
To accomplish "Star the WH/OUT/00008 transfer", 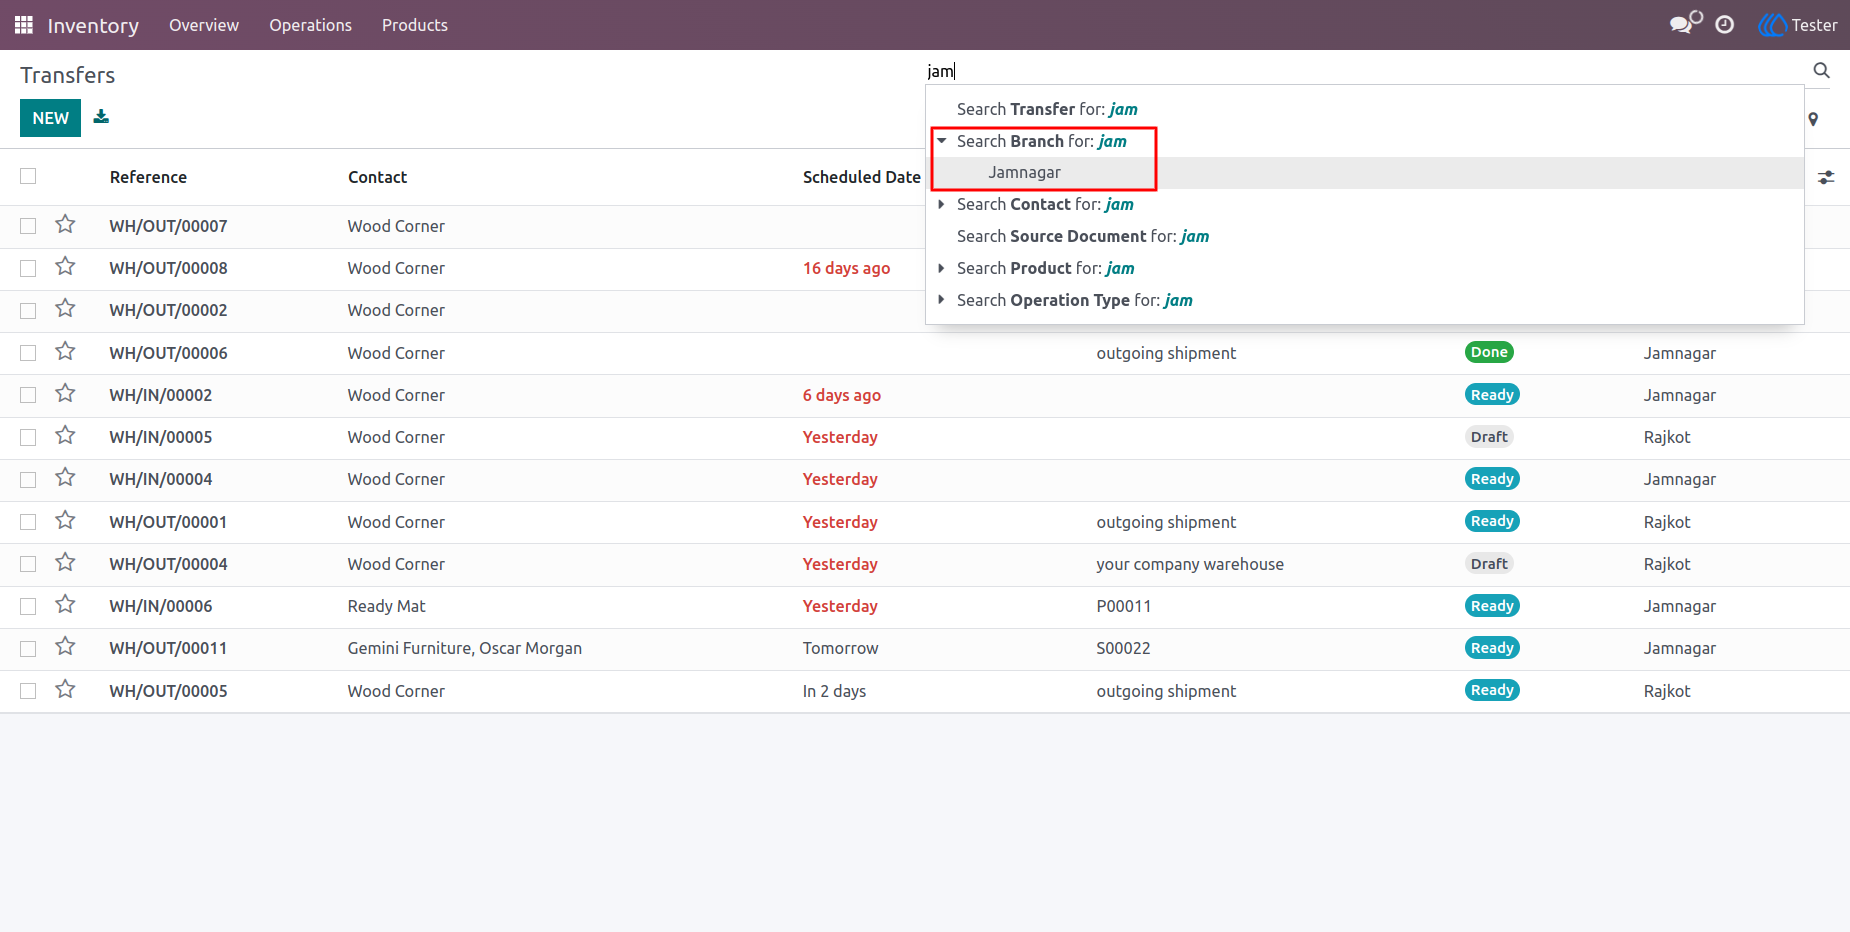I will point(66,267).
